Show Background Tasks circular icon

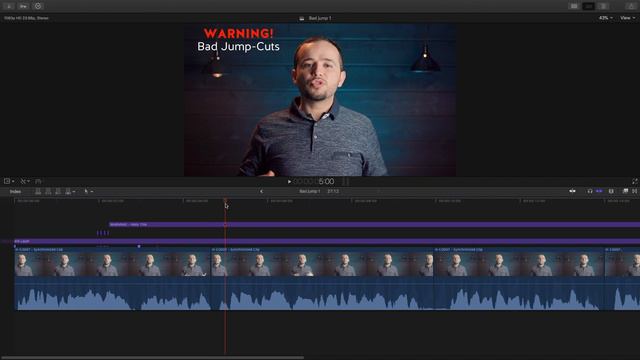click(38, 6)
